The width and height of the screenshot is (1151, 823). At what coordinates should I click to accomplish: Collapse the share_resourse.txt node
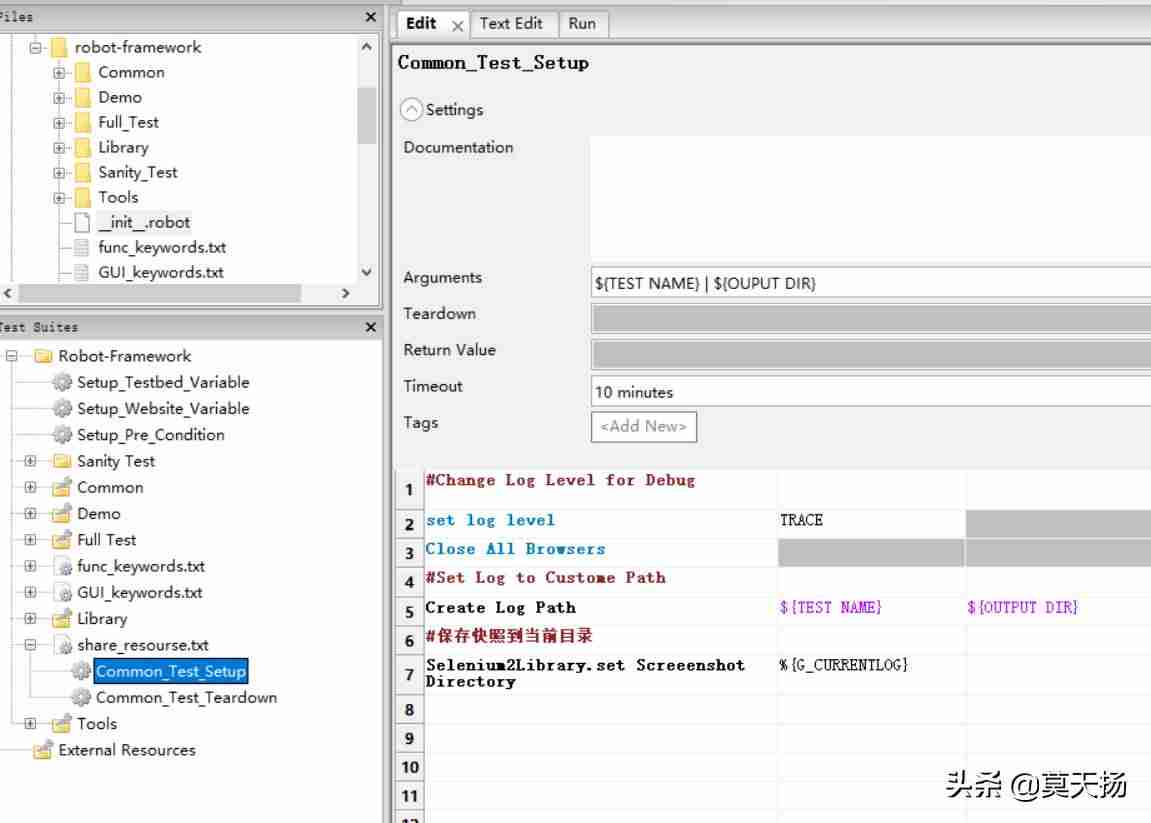(x=30, y=645)
